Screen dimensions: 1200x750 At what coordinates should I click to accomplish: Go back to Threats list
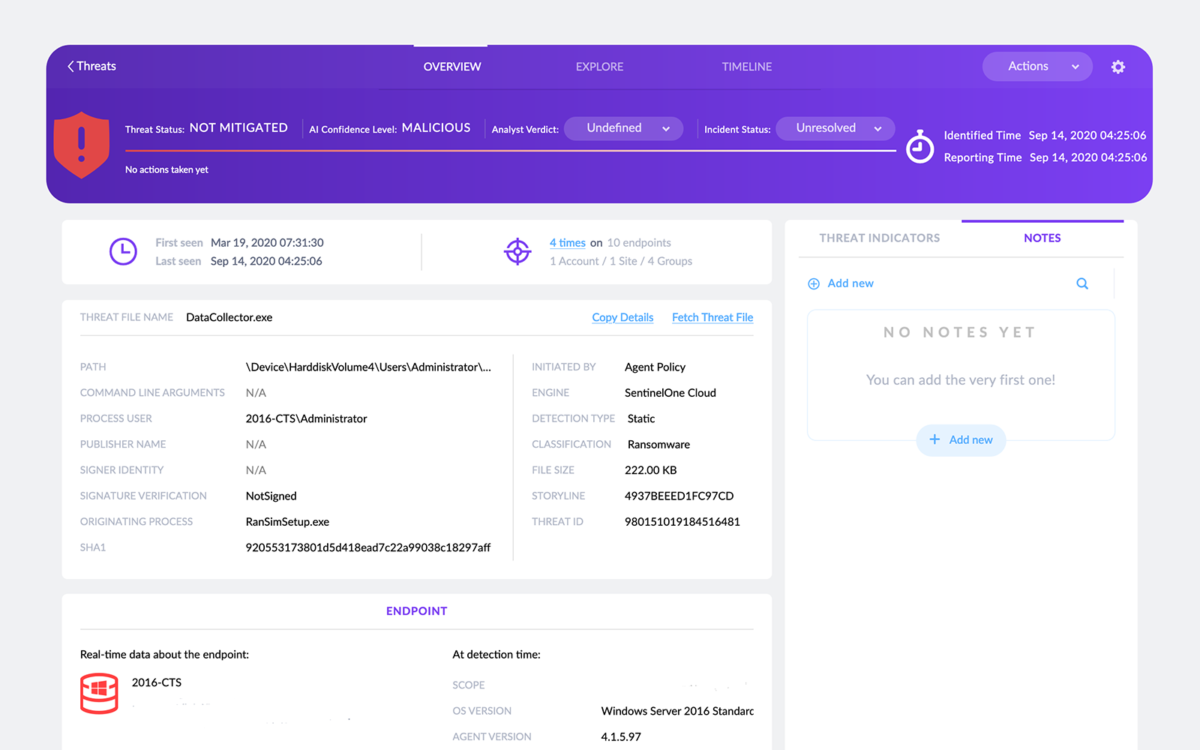tap(91, 67)
